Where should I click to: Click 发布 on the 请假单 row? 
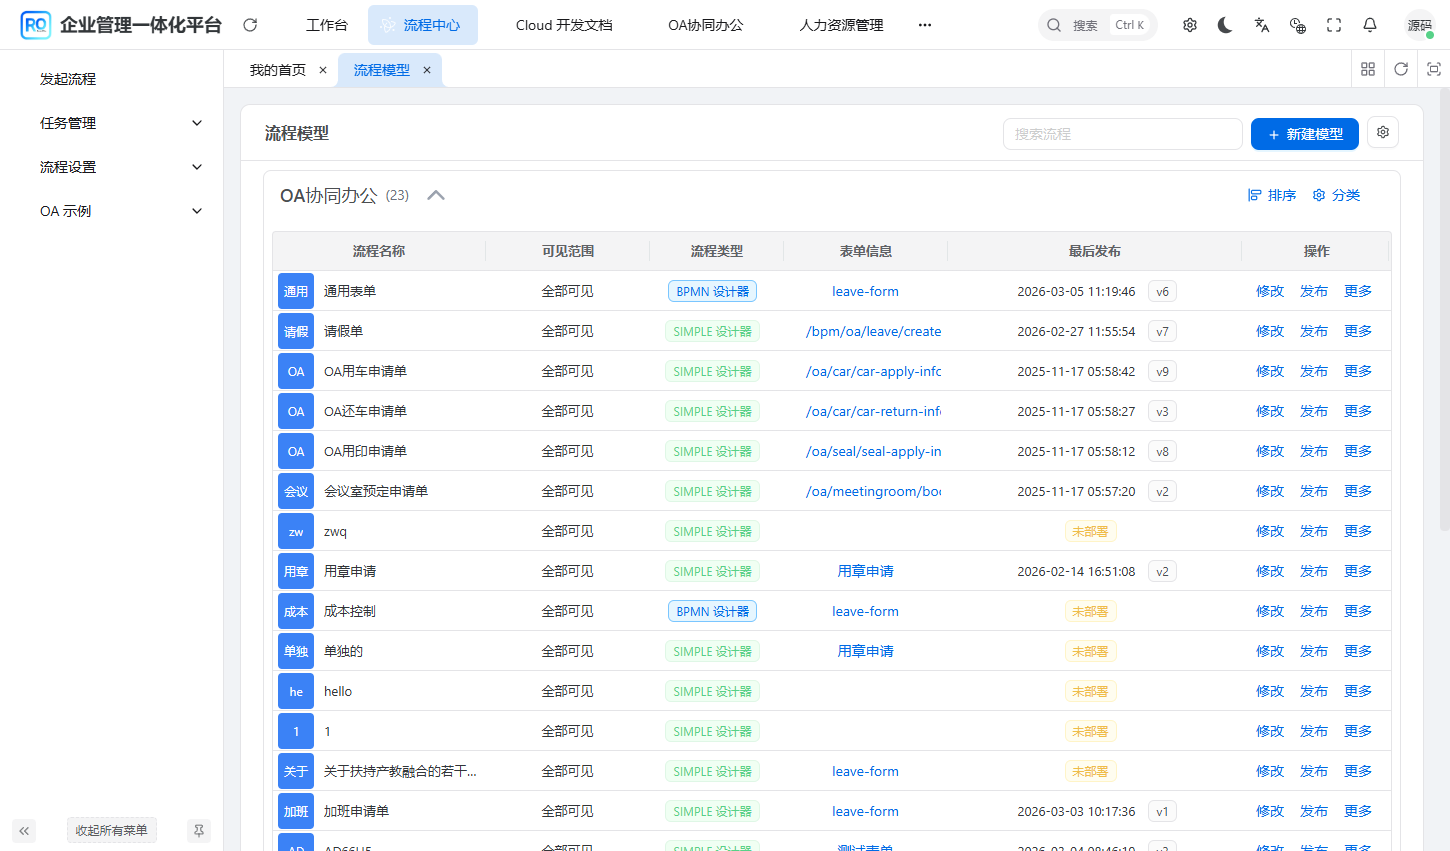[x=1314, y=331]
